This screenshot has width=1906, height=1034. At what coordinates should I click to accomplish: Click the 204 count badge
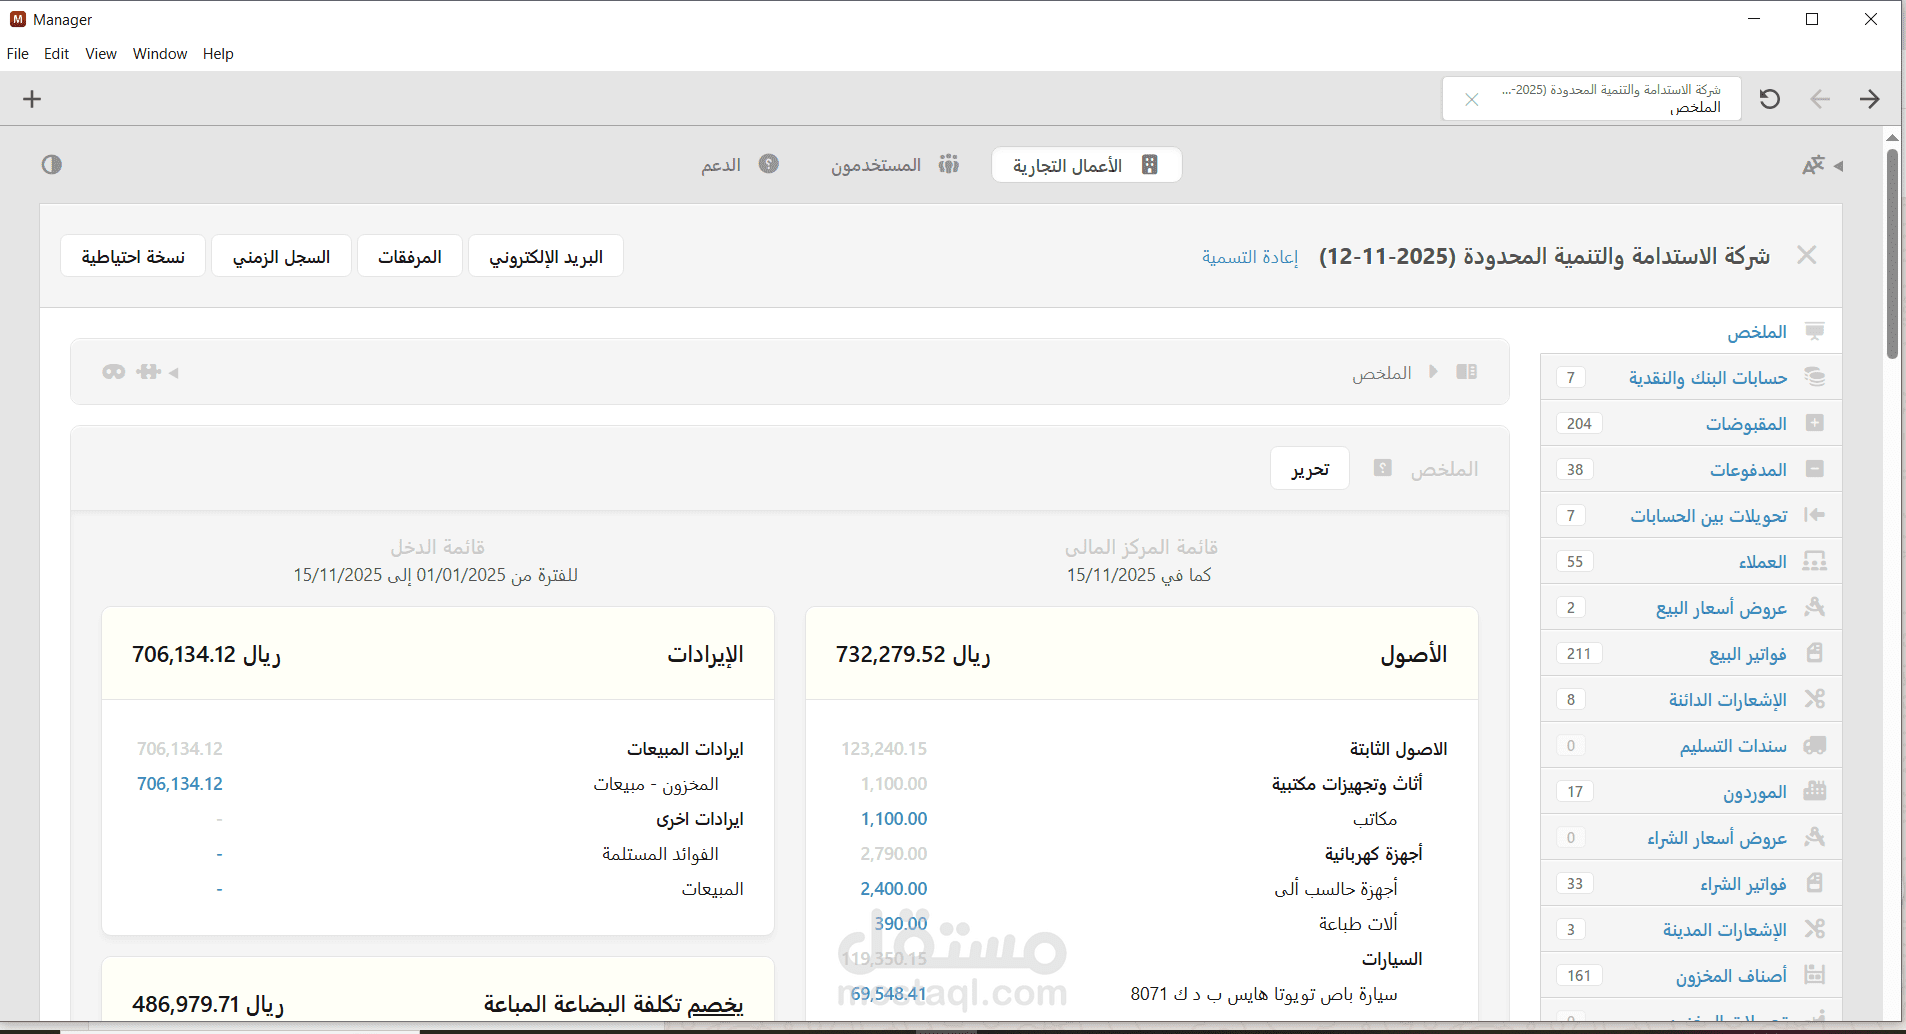pyautogui.click(x=1579, y=423)
